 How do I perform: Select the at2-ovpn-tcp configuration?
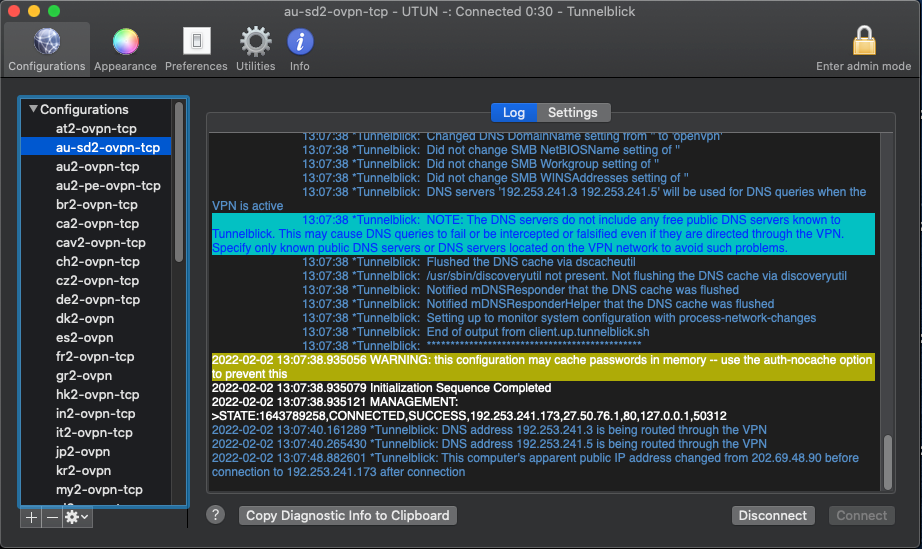pos(96,128)
